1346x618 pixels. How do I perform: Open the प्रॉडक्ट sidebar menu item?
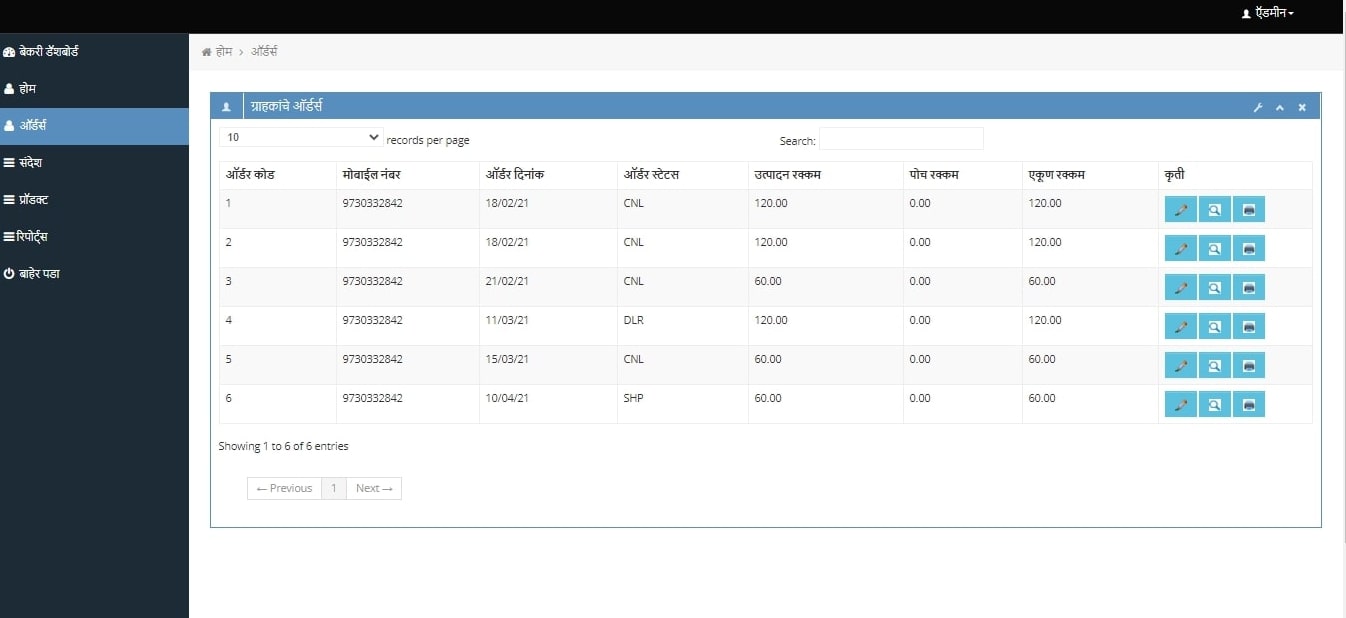click(x=33, y=200)
